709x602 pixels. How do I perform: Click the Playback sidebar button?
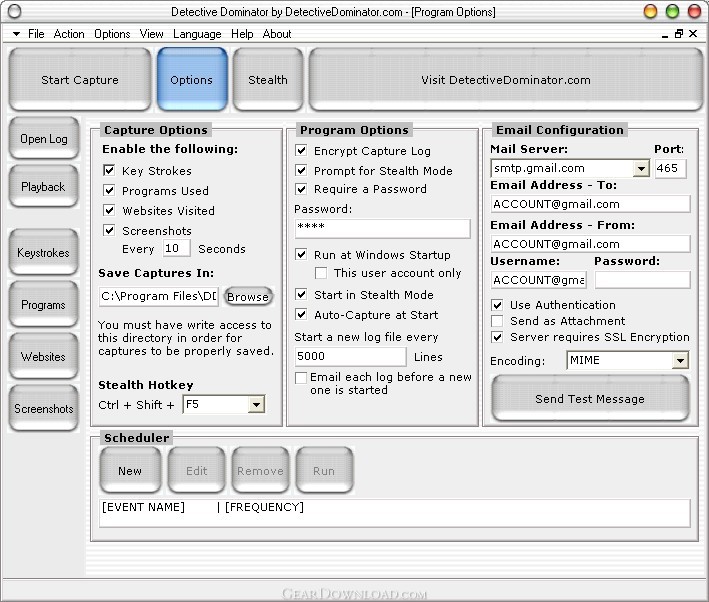(43, 186)
